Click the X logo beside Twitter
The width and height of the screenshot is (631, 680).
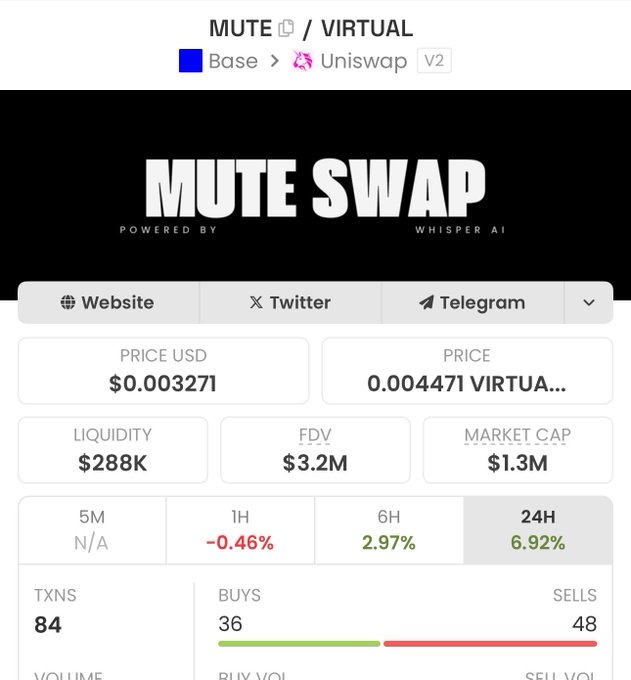(x=256, y=302)
